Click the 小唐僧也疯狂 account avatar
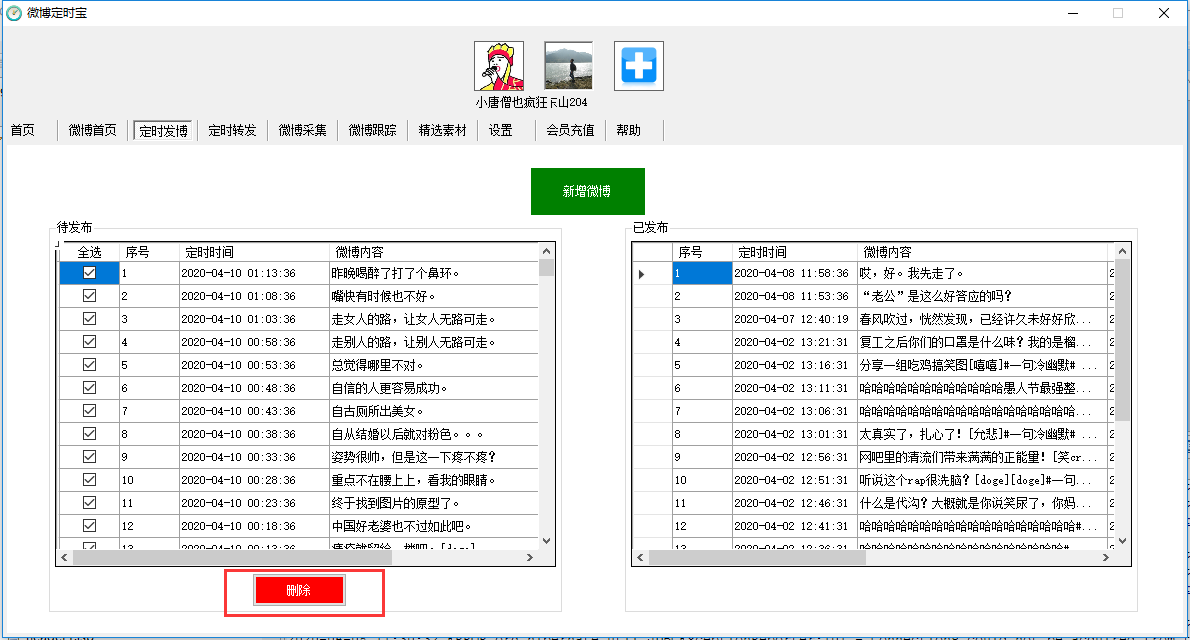Image resolution: width=1190 pixels, height=640 pixels. (x=498, y=67)
